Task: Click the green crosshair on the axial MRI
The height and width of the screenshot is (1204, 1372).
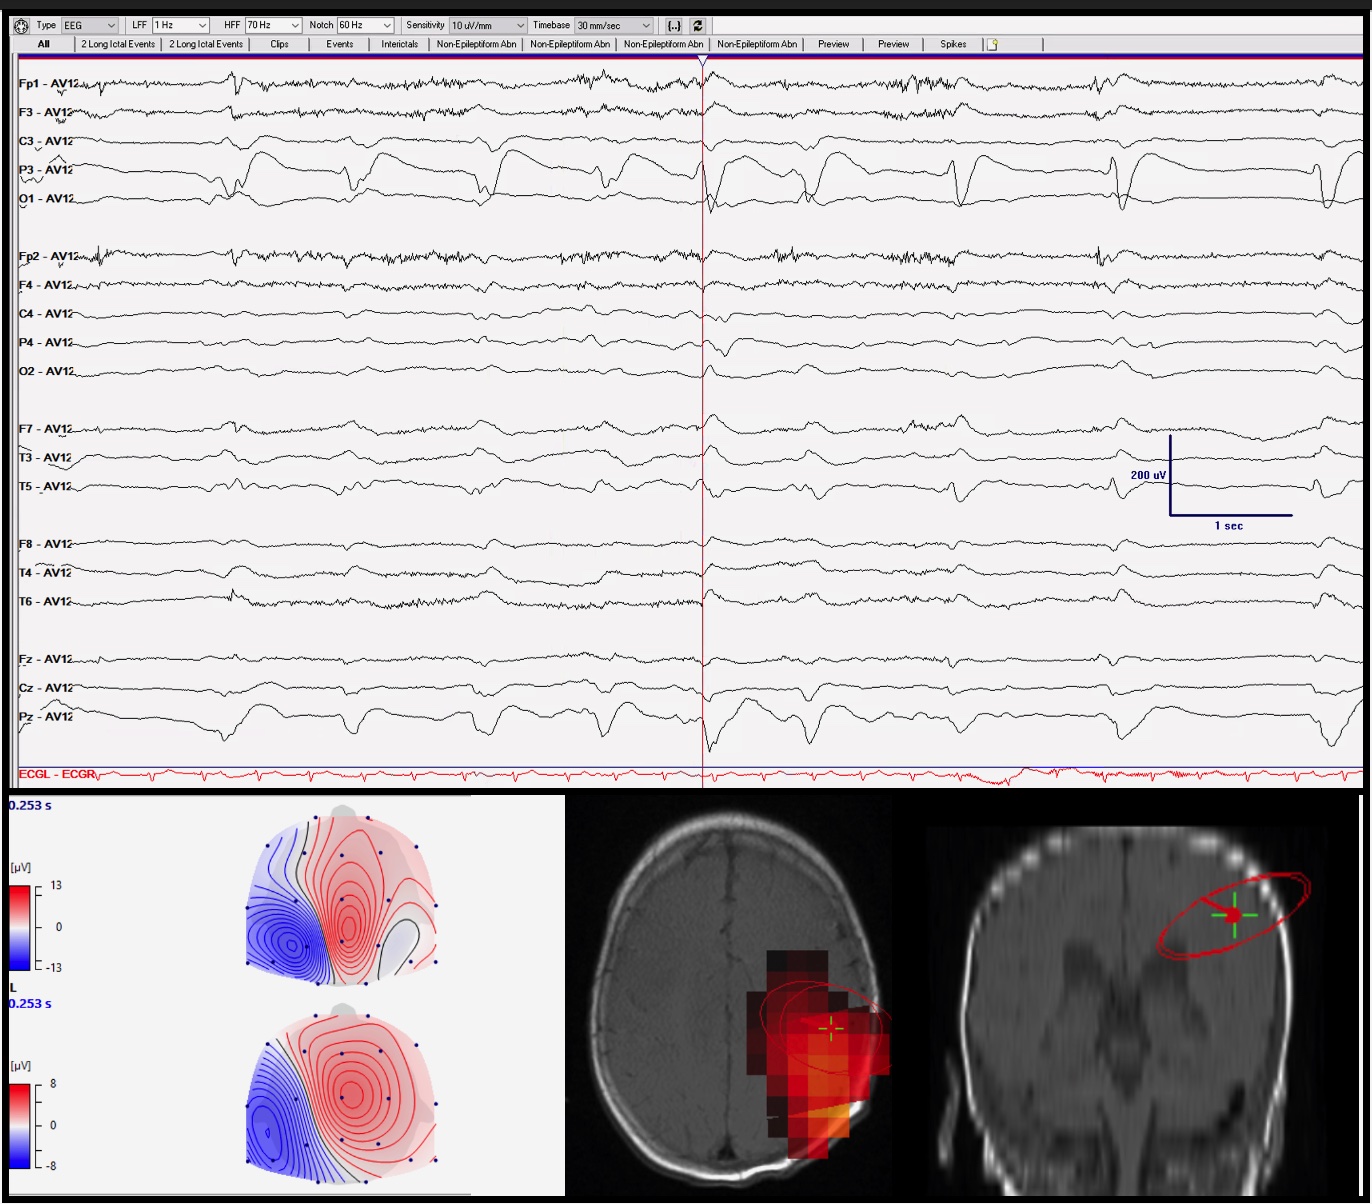Action: pyautogui.click(x=830, y=1027)
